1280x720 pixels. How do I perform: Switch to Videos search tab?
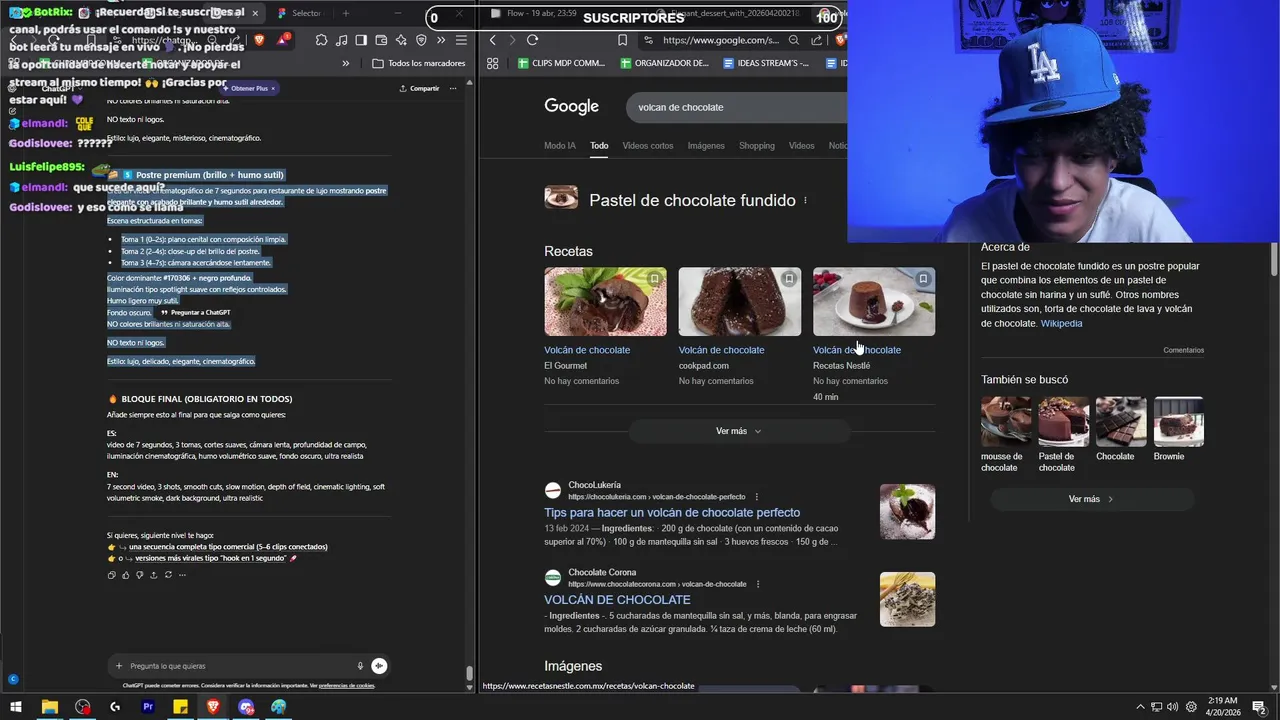pyautogui.click(x=802, y=146)
